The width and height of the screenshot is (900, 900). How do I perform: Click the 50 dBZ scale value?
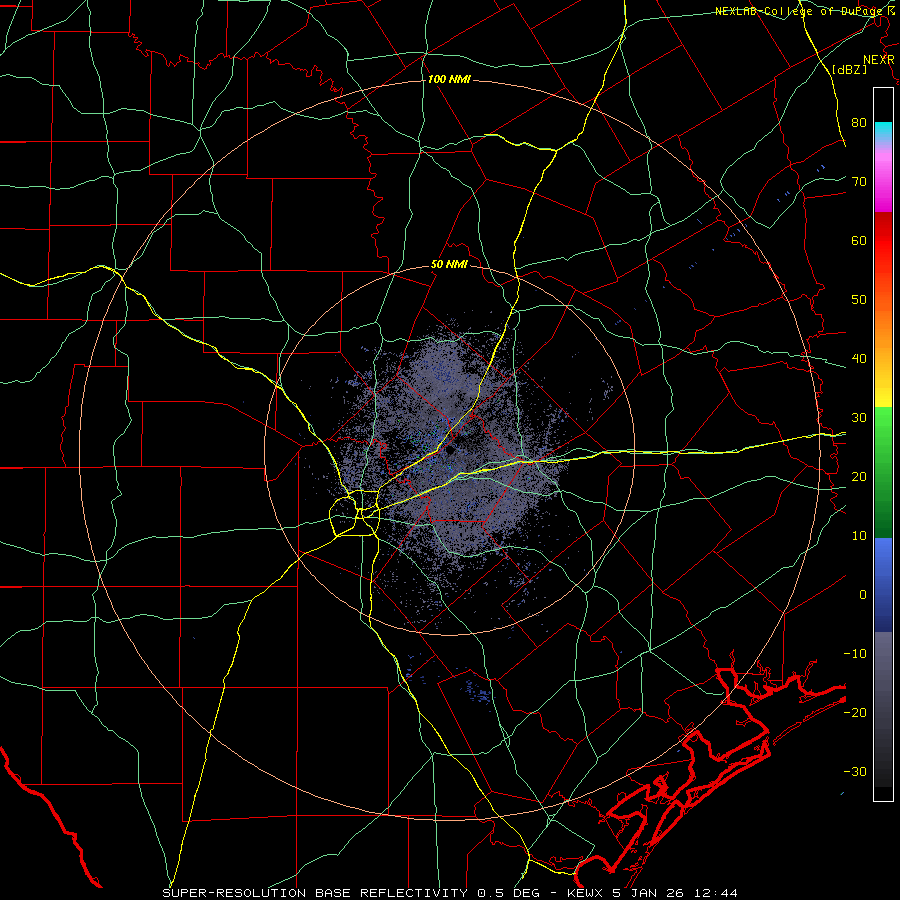[859, 300]
